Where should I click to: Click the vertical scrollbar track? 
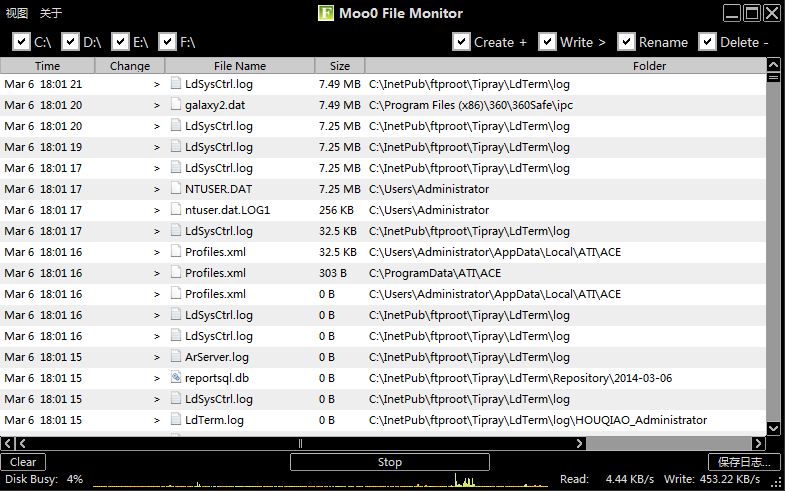coord(773,252)
